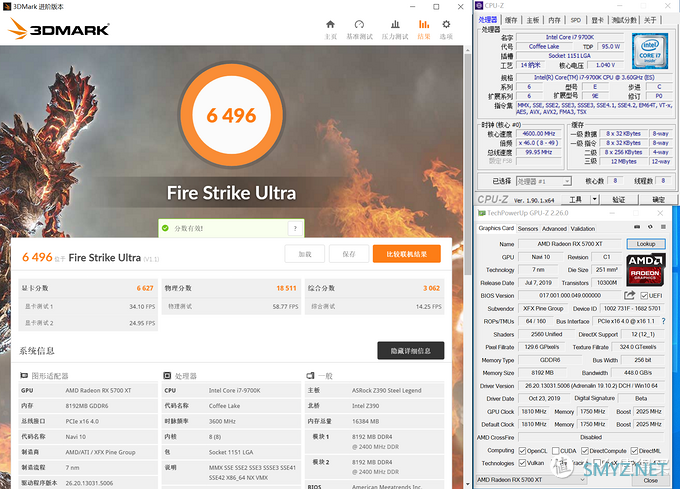The width and height of the screenshot is (680, 489).
Task: Click the 3DMark scrollbar down arrow
Action: point(468,484)
